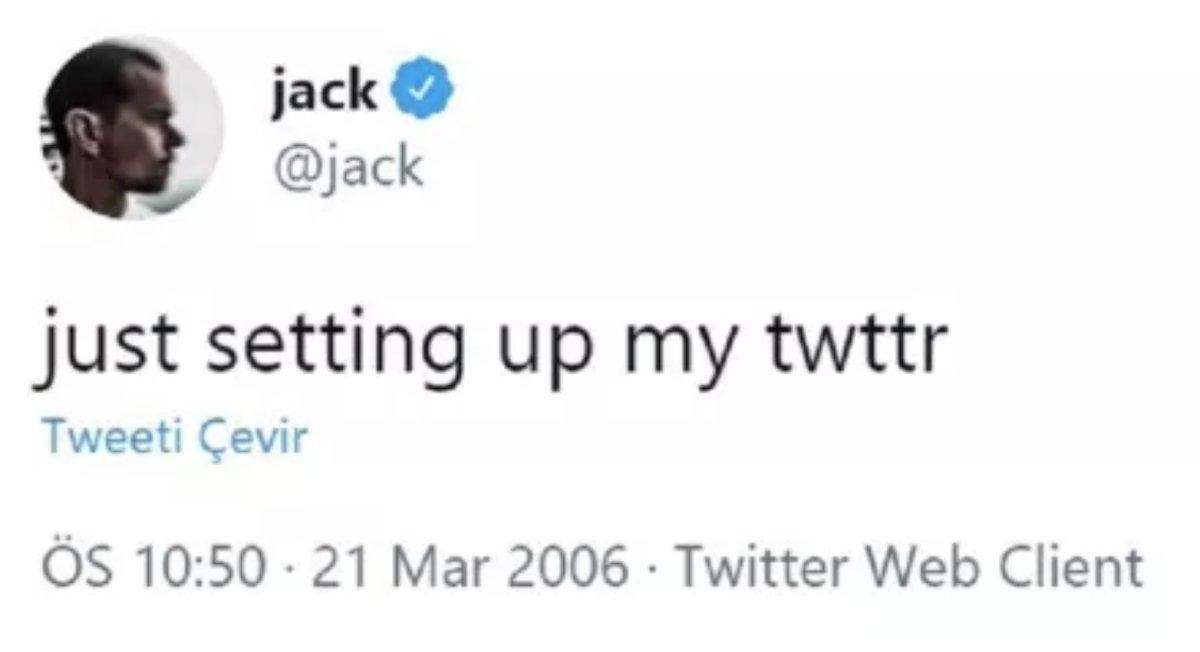
Task: Click the Tweeti Çevir translate link
Action: (x=173, y=438)
